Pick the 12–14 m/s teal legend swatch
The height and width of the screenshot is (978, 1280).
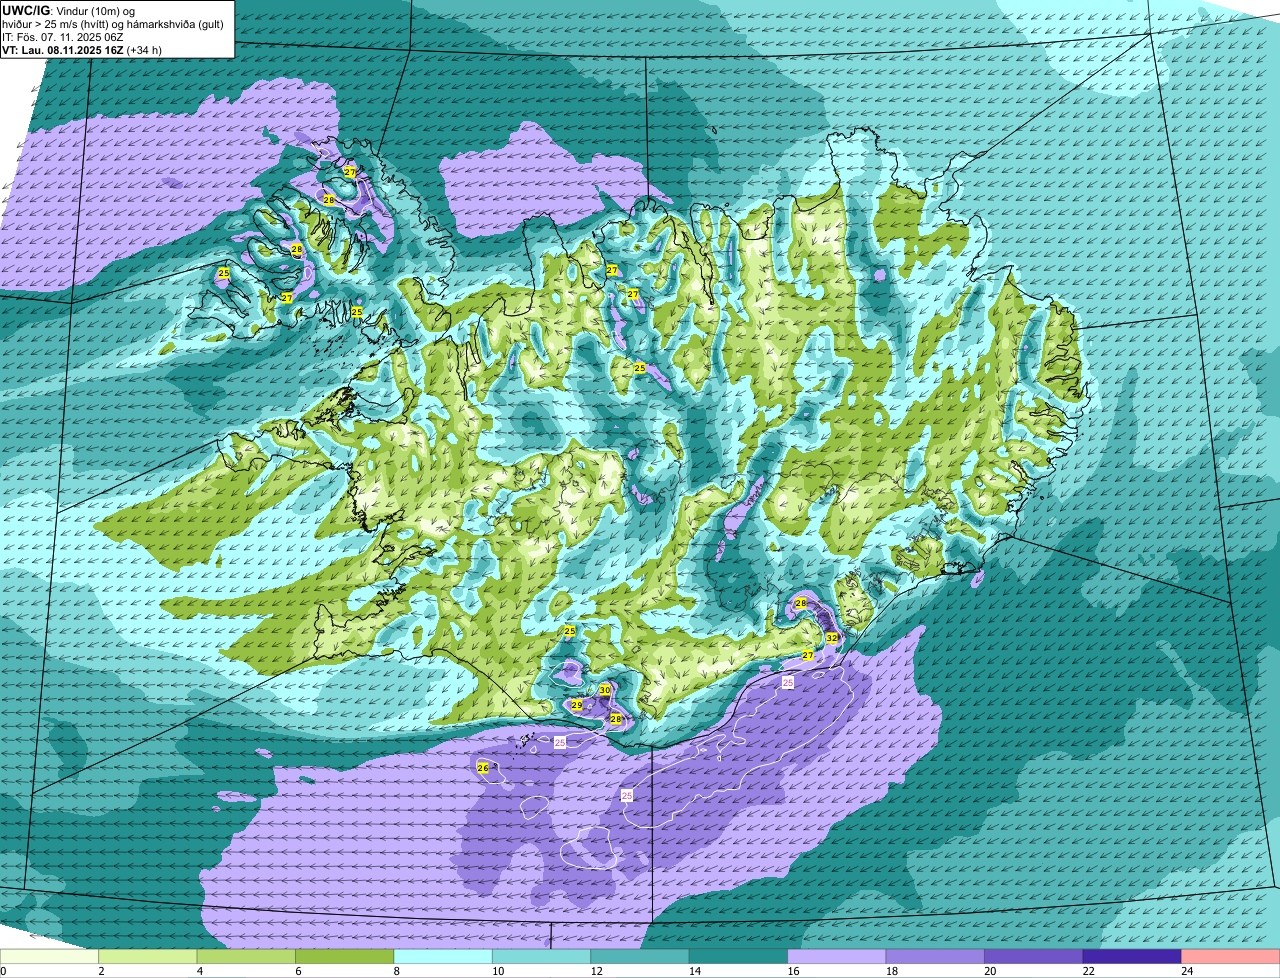click(x=640, y=957)
